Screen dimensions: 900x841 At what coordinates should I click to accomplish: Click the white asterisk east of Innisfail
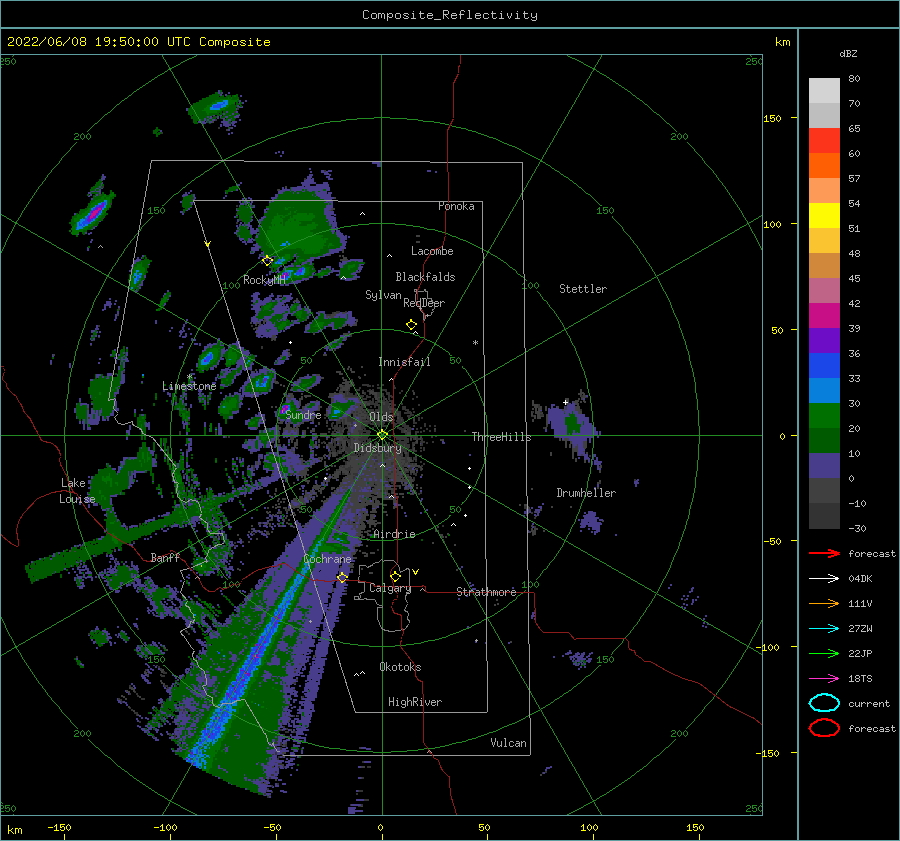pos(475,343)
